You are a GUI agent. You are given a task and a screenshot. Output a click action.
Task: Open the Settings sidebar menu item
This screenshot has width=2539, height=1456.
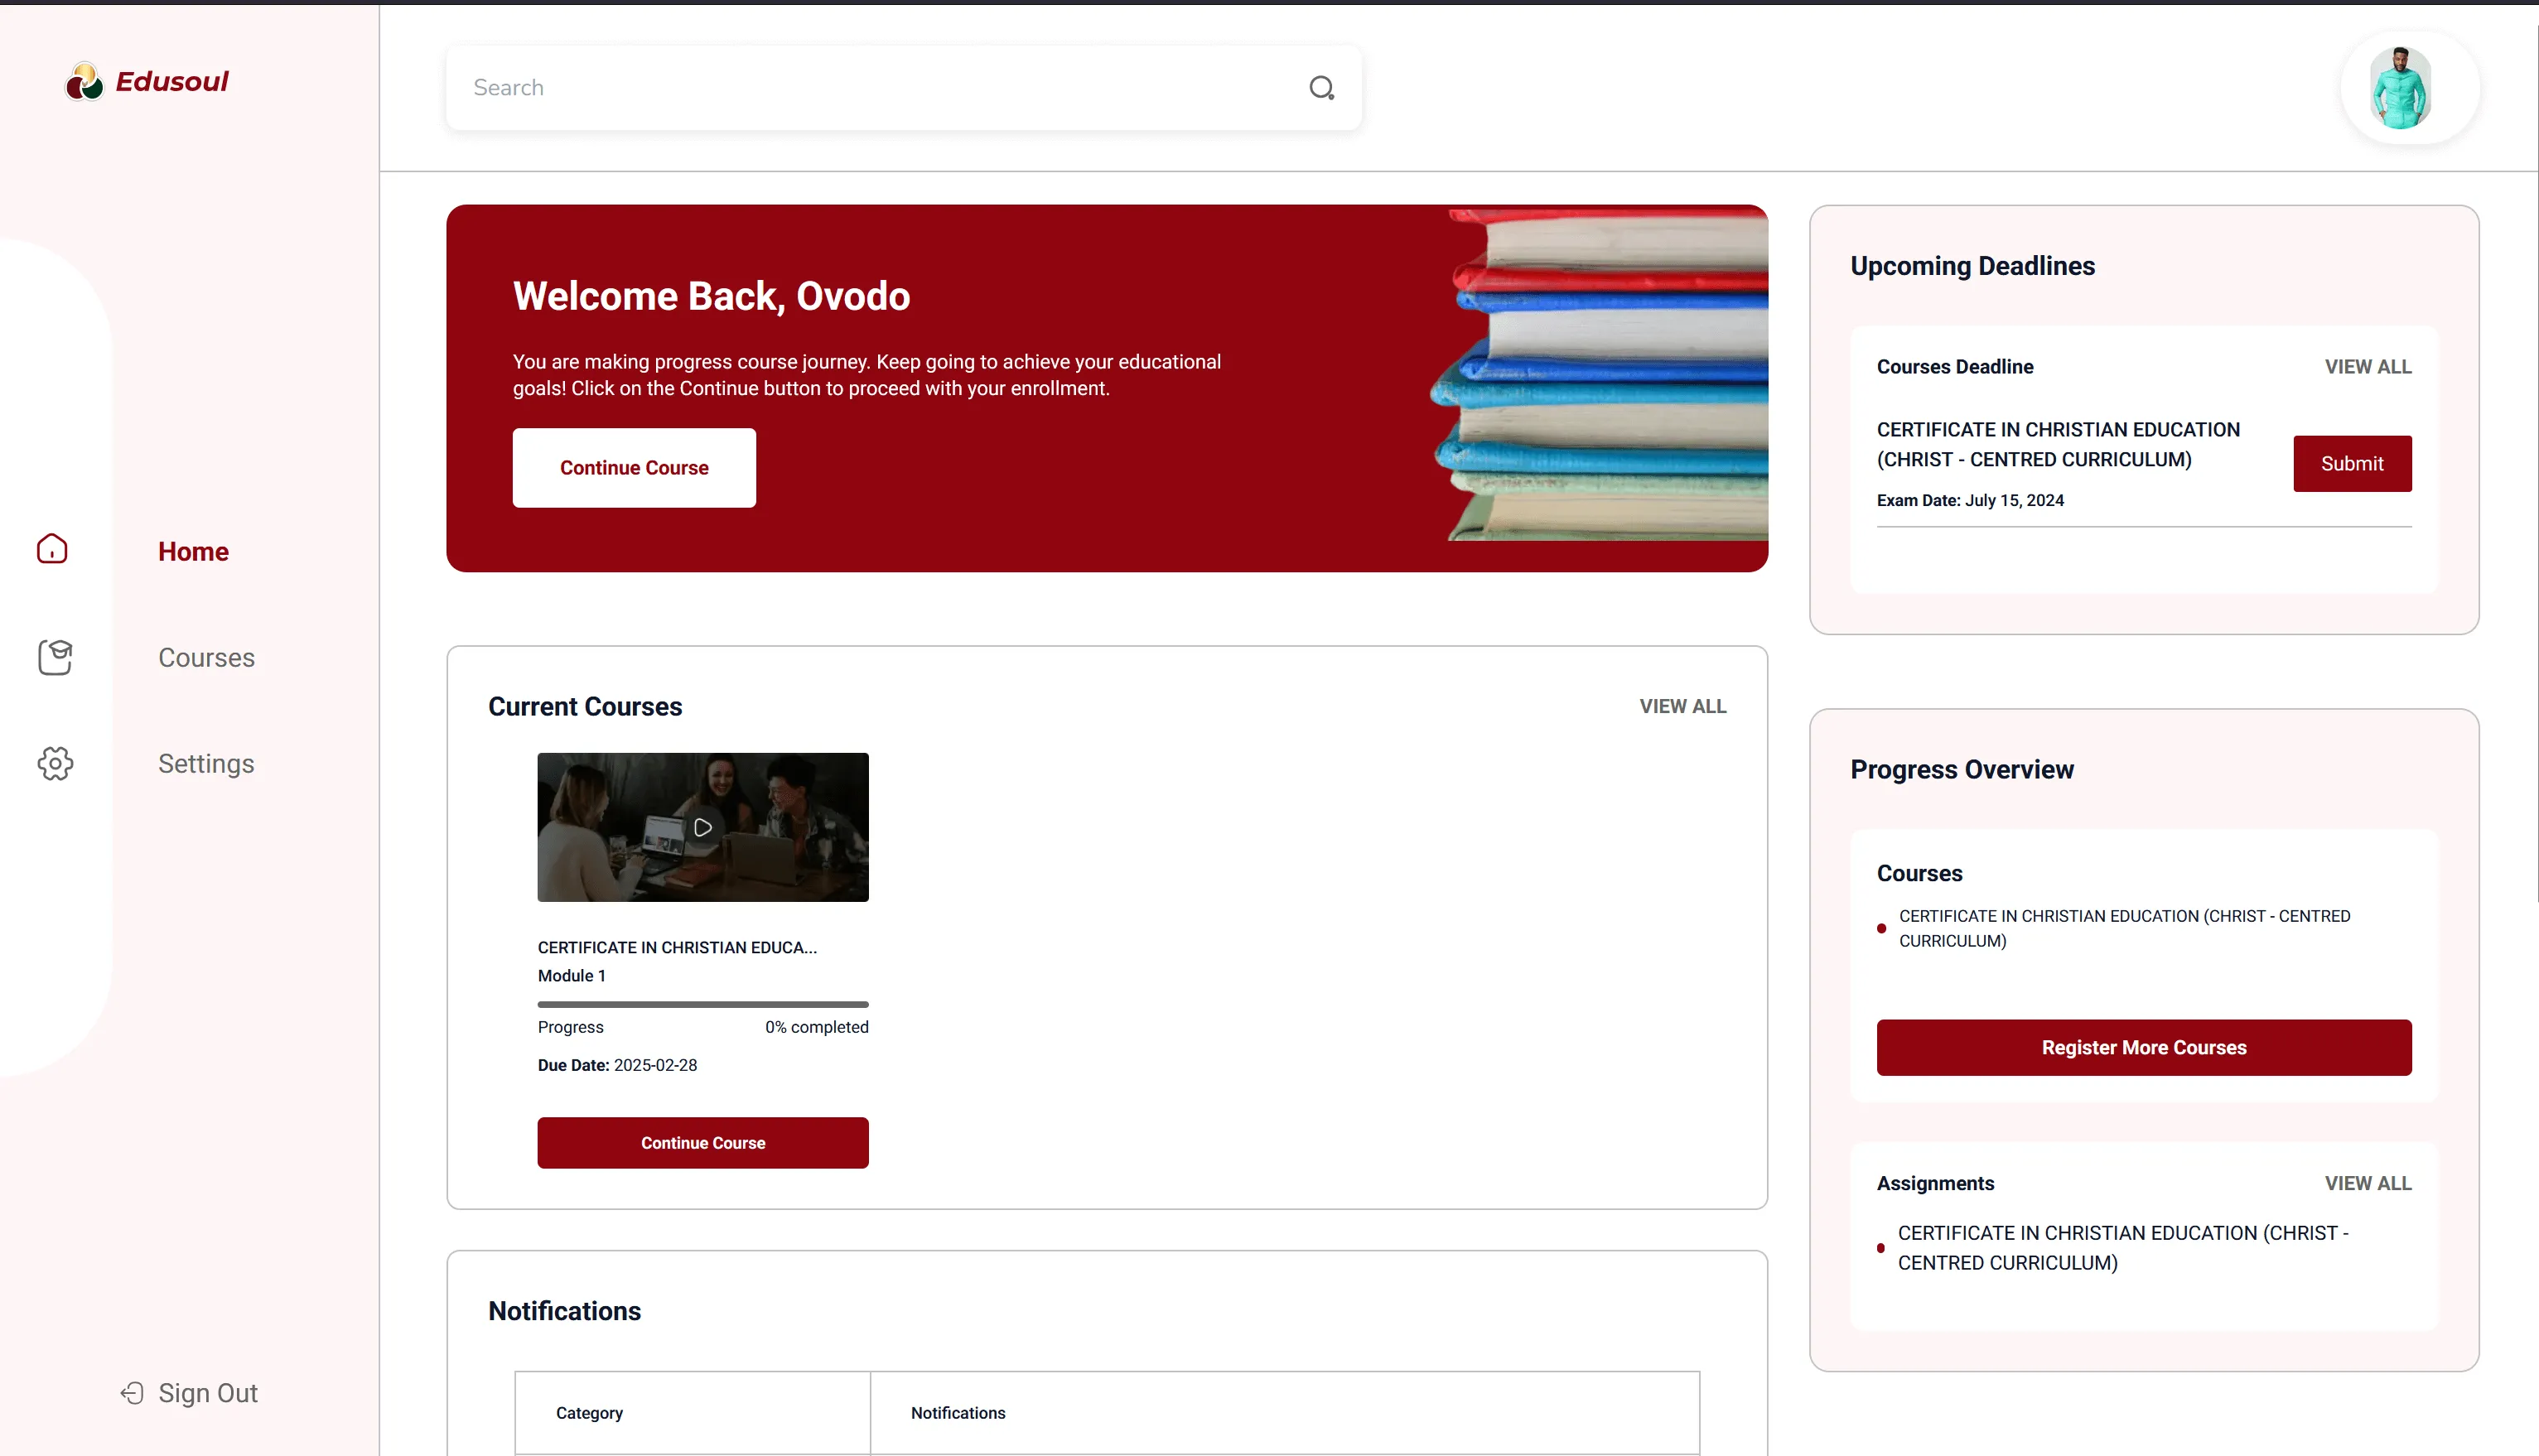coord(206,763)
